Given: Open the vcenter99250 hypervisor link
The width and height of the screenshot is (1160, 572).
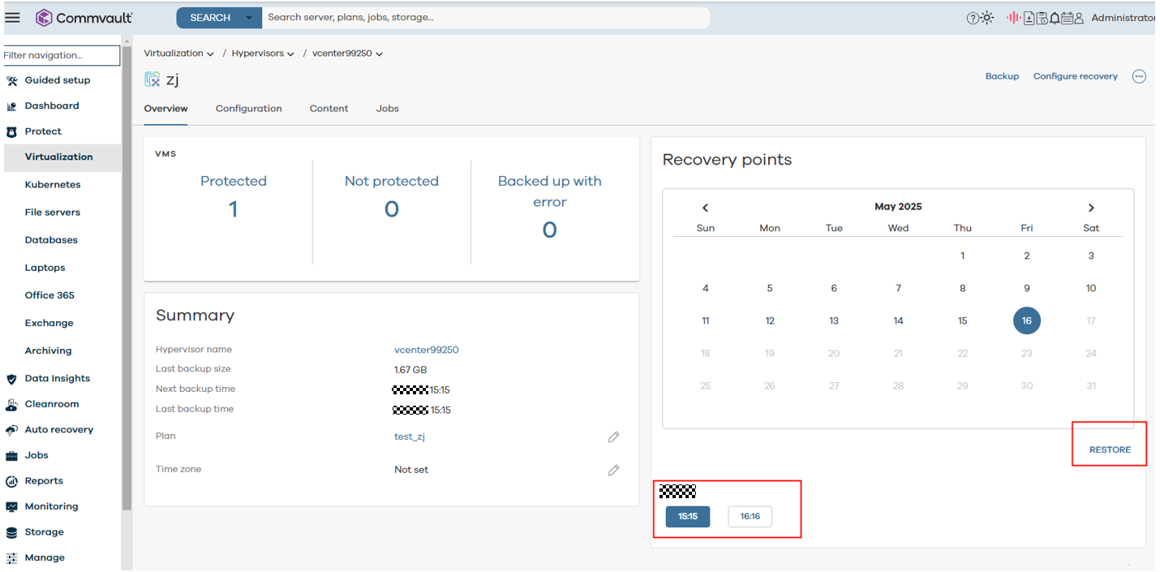Looking at the screenshot, I should pos(426,350).
